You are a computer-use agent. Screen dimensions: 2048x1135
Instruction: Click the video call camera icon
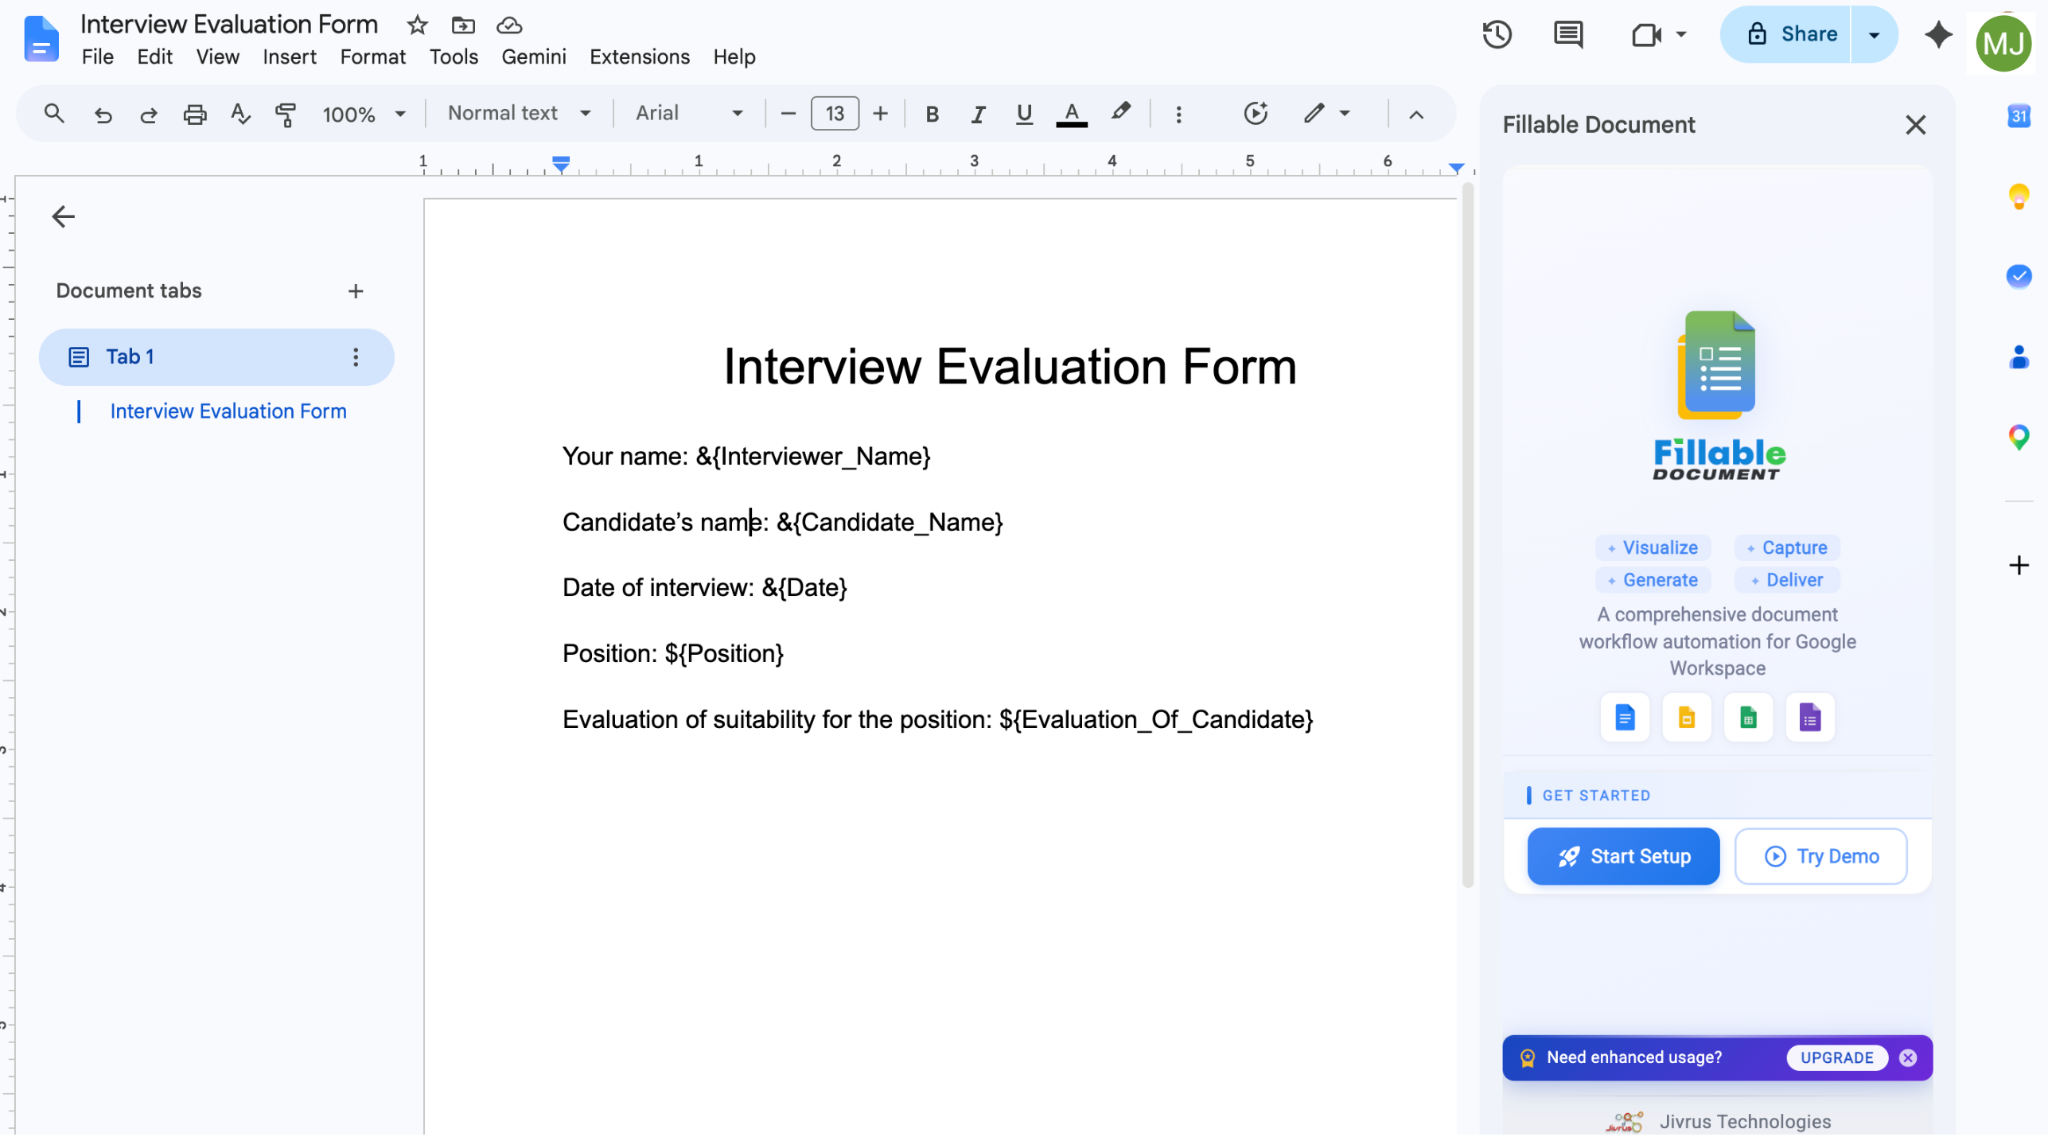pyautogui.click(x=1645, y=35)
